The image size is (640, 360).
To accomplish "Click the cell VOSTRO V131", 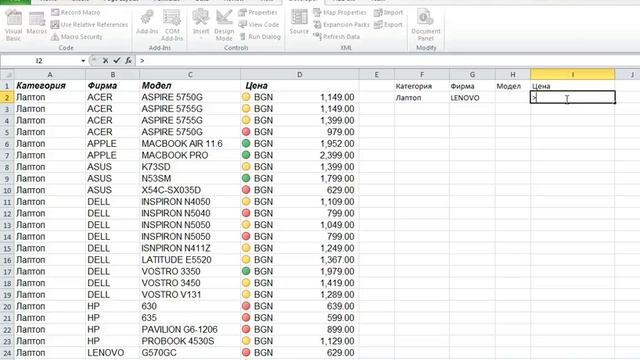I will (x=190, y=295).
